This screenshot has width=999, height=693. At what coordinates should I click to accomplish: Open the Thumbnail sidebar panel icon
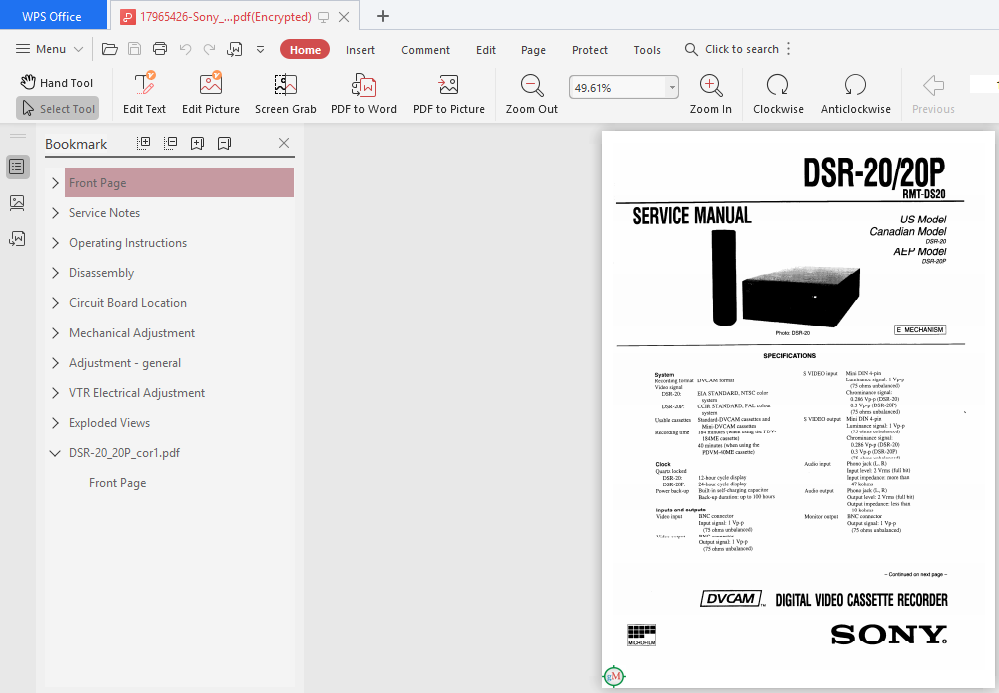click(17, 203)
